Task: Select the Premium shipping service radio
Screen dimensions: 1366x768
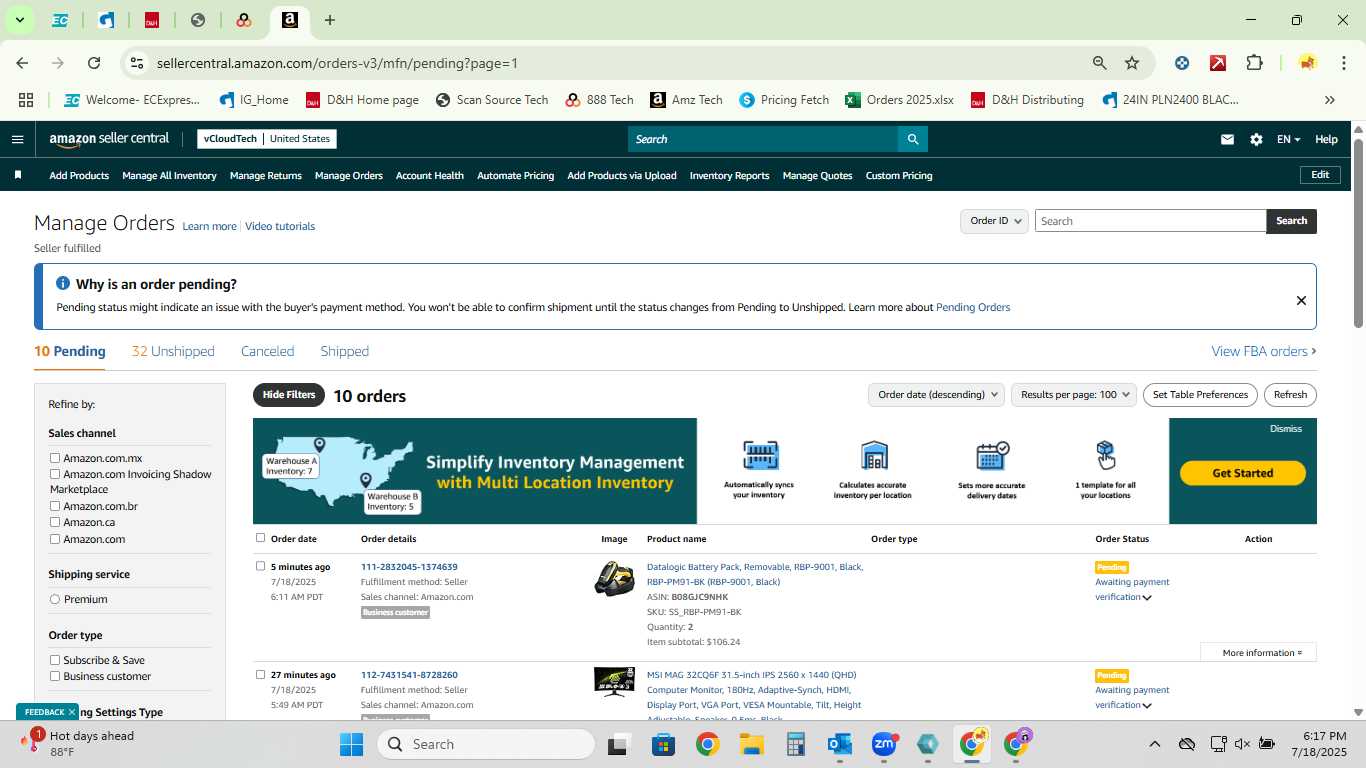Action: click(x=55, y=599)
